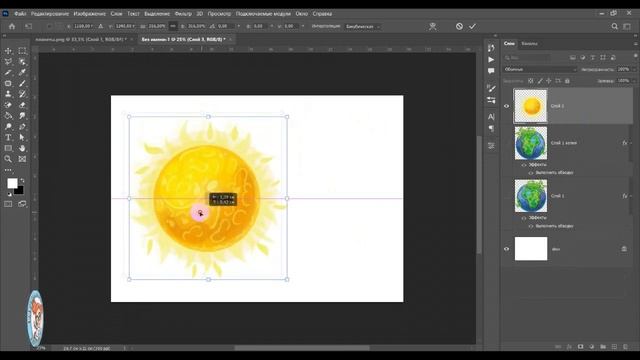Open the Paragraph panel icon

click(491, 129)
